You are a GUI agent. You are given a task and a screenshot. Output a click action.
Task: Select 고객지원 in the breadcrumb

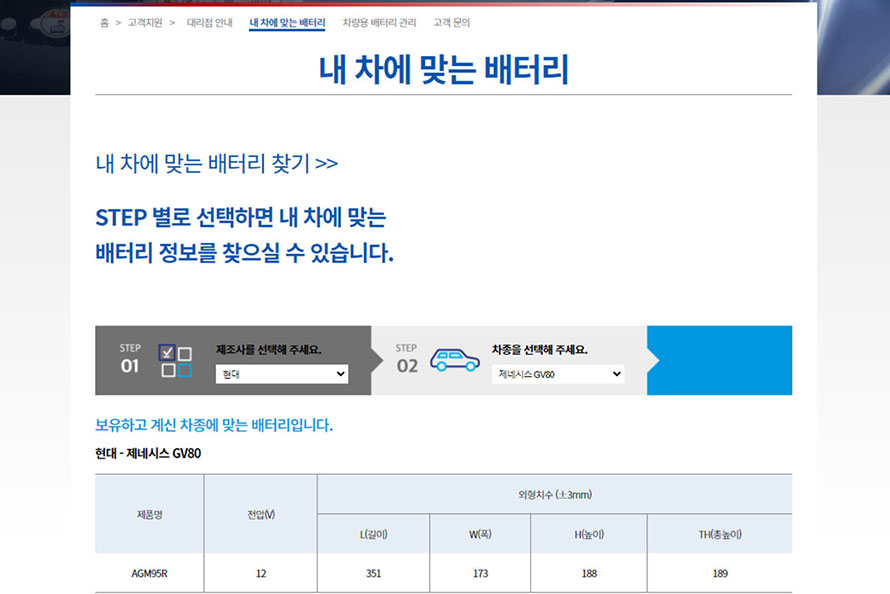coord(145,22)
